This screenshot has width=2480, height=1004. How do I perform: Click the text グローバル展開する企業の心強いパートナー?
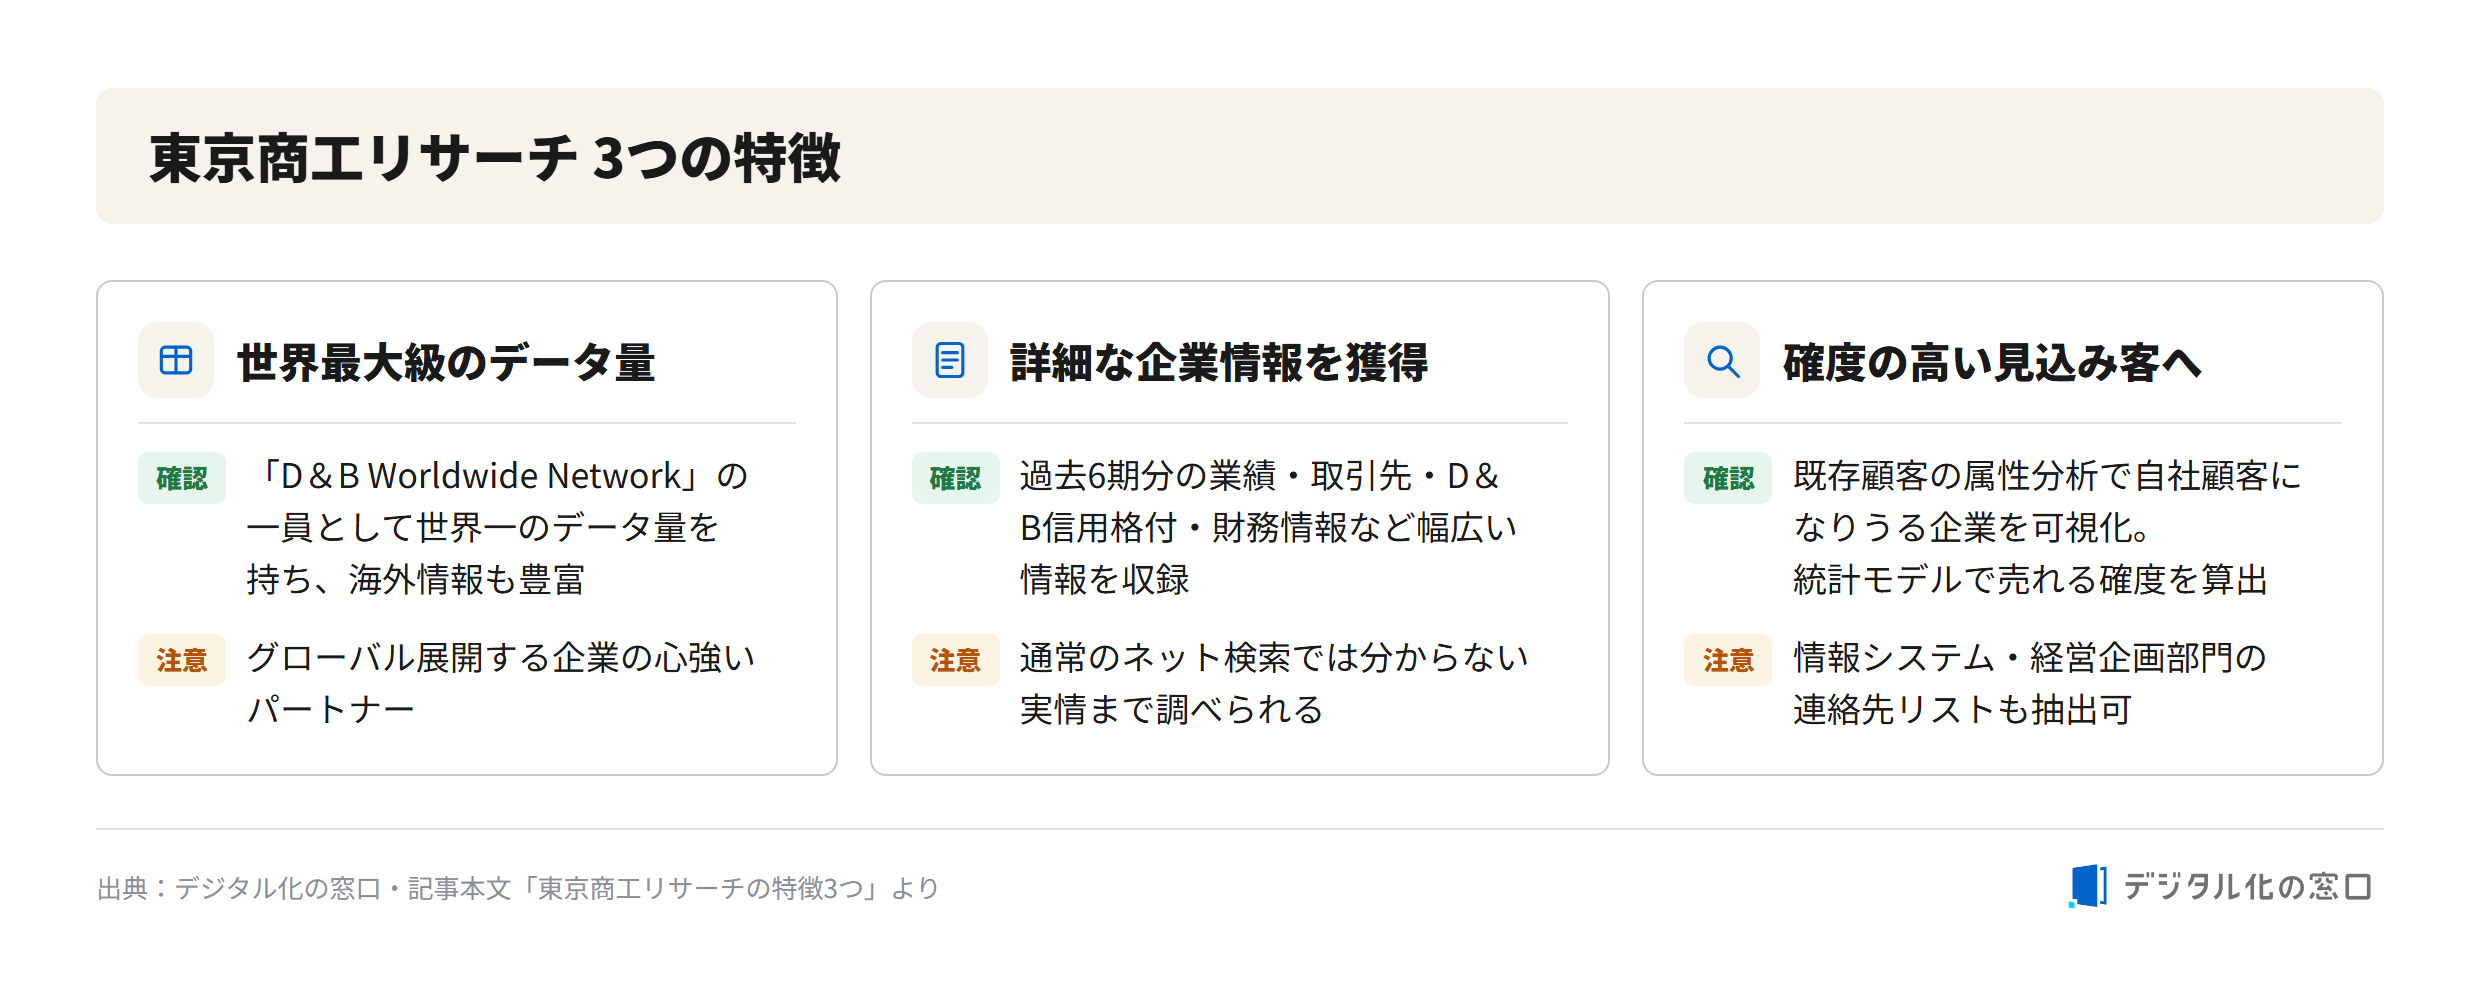click(501, 684)
